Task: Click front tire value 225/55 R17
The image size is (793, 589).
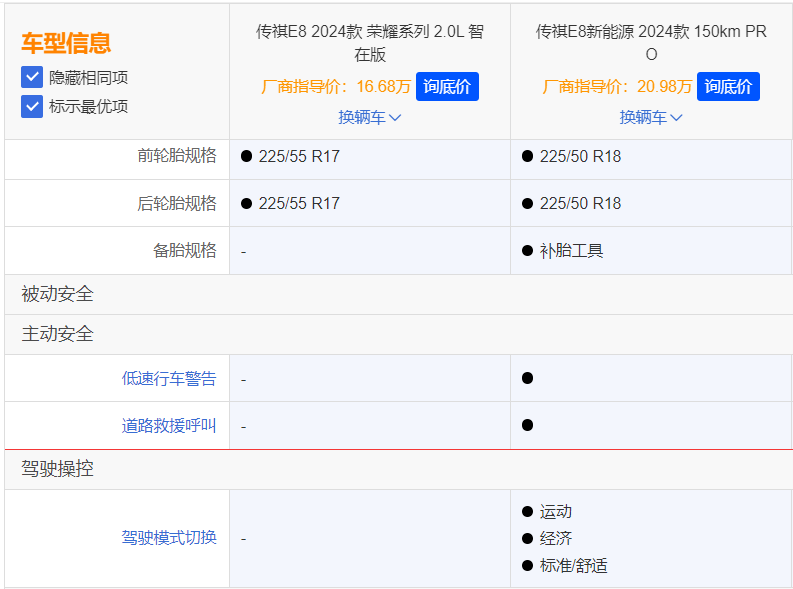Action: click(299, 156)
